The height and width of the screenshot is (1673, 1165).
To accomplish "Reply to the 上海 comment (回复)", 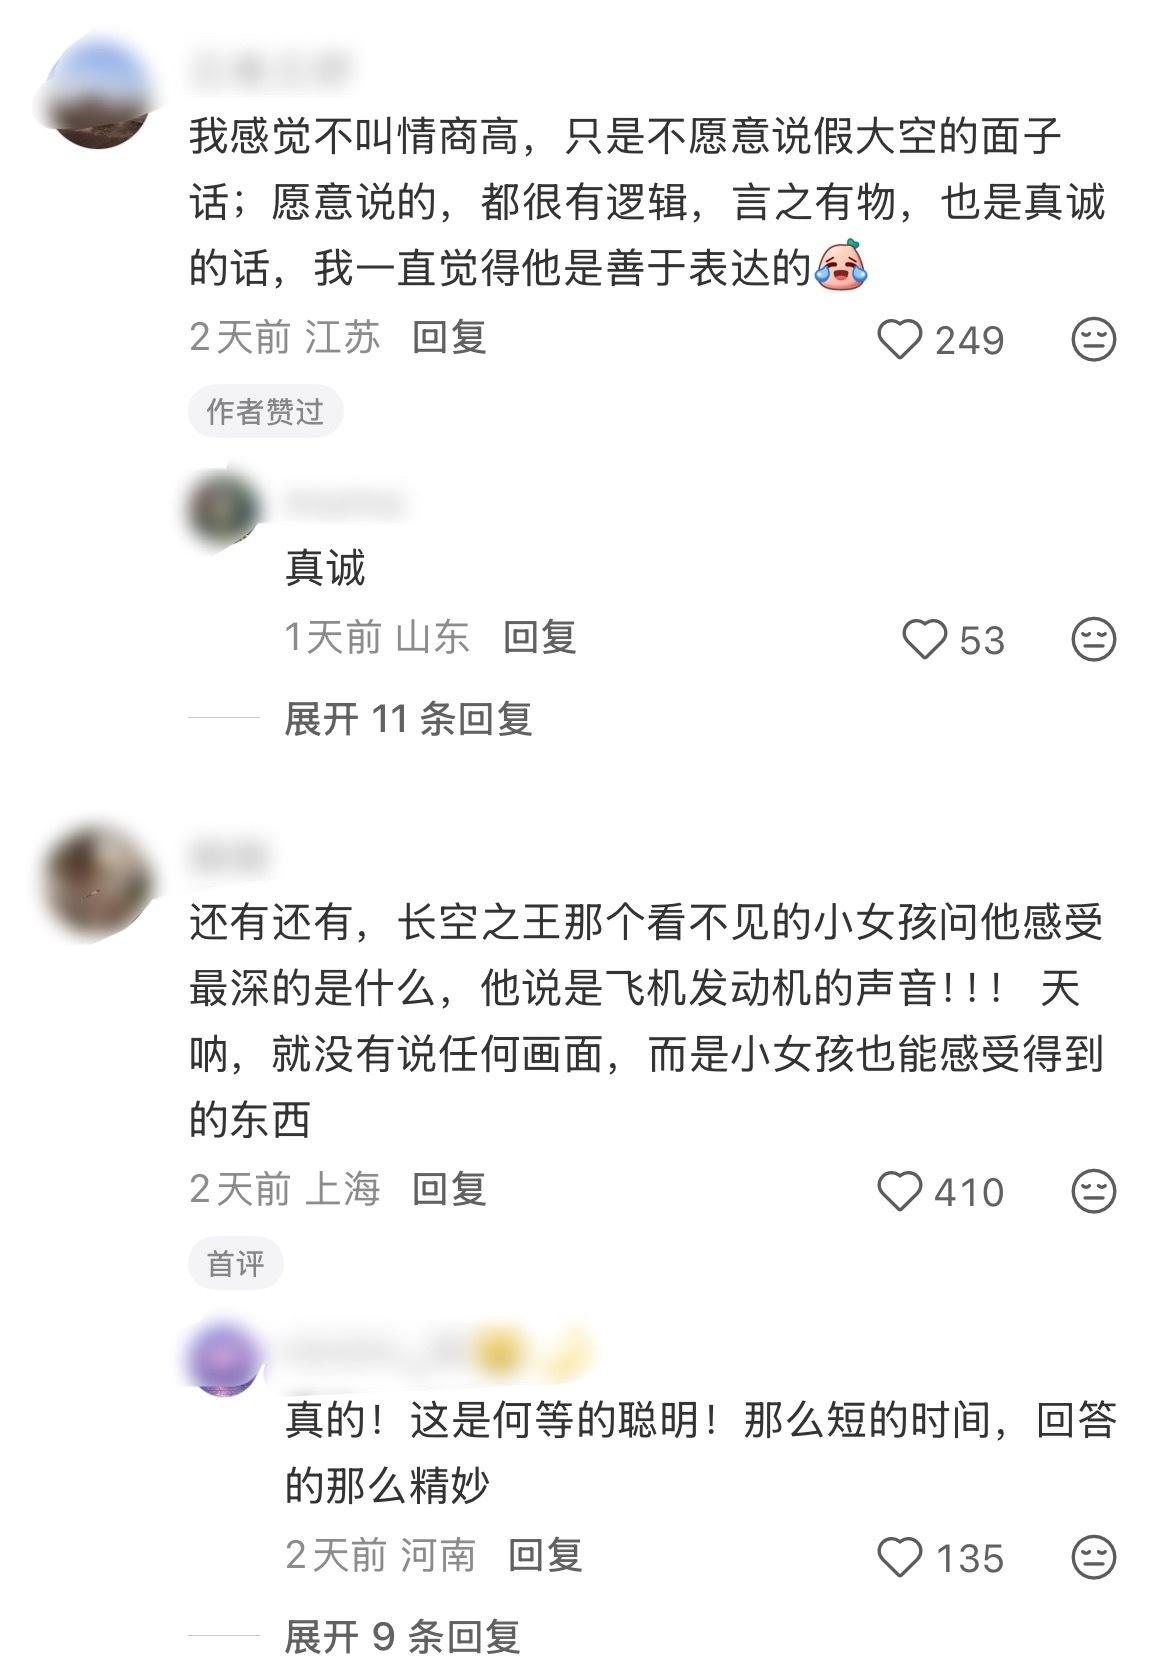I will (x=449, y=1189).
